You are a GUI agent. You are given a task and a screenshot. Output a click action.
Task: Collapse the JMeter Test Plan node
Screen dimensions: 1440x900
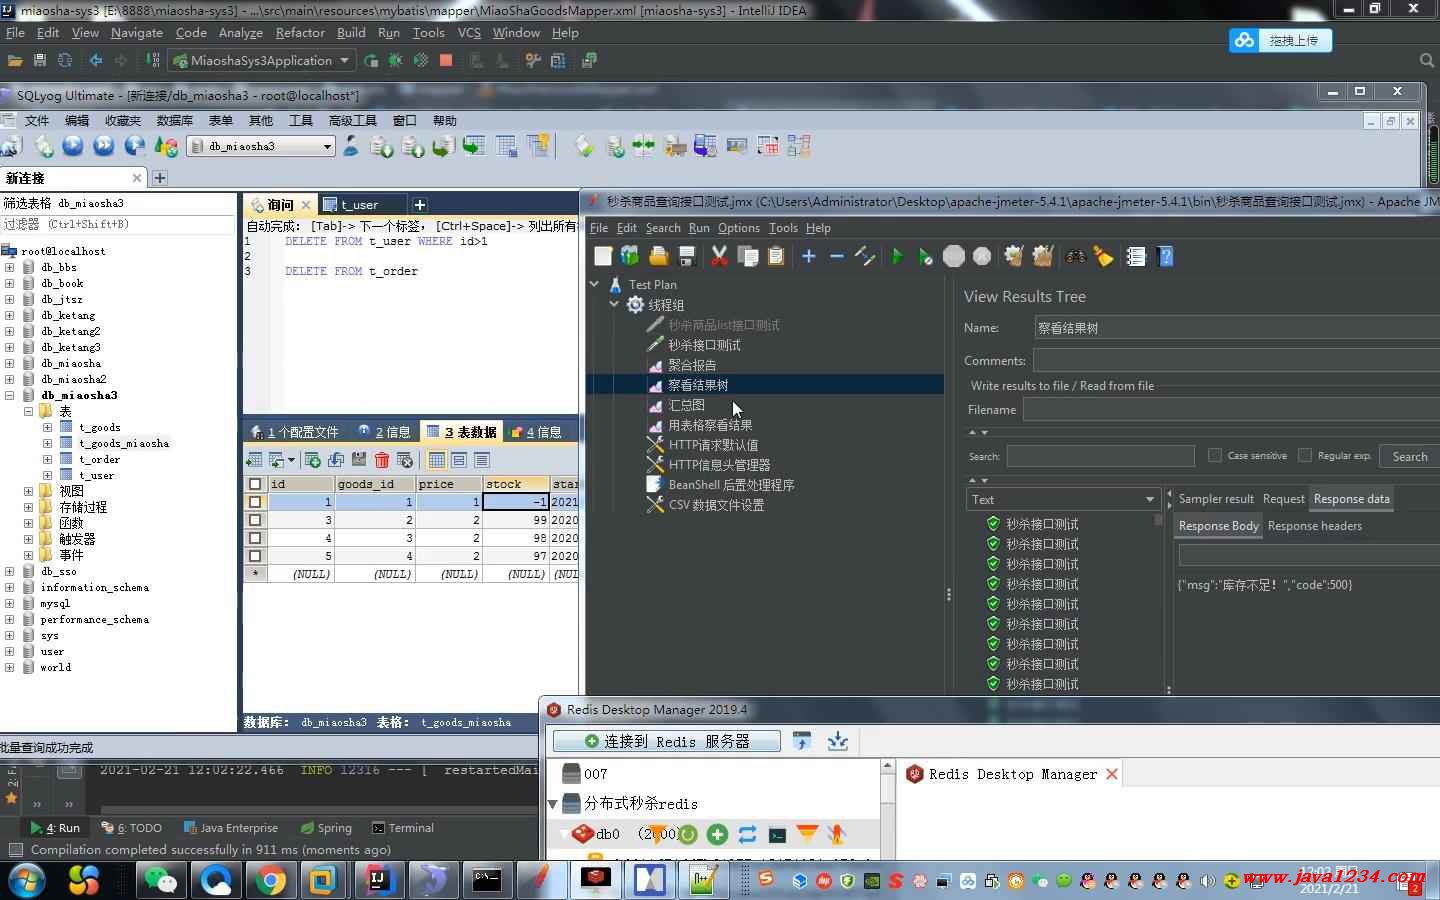[x=595, y=284]
